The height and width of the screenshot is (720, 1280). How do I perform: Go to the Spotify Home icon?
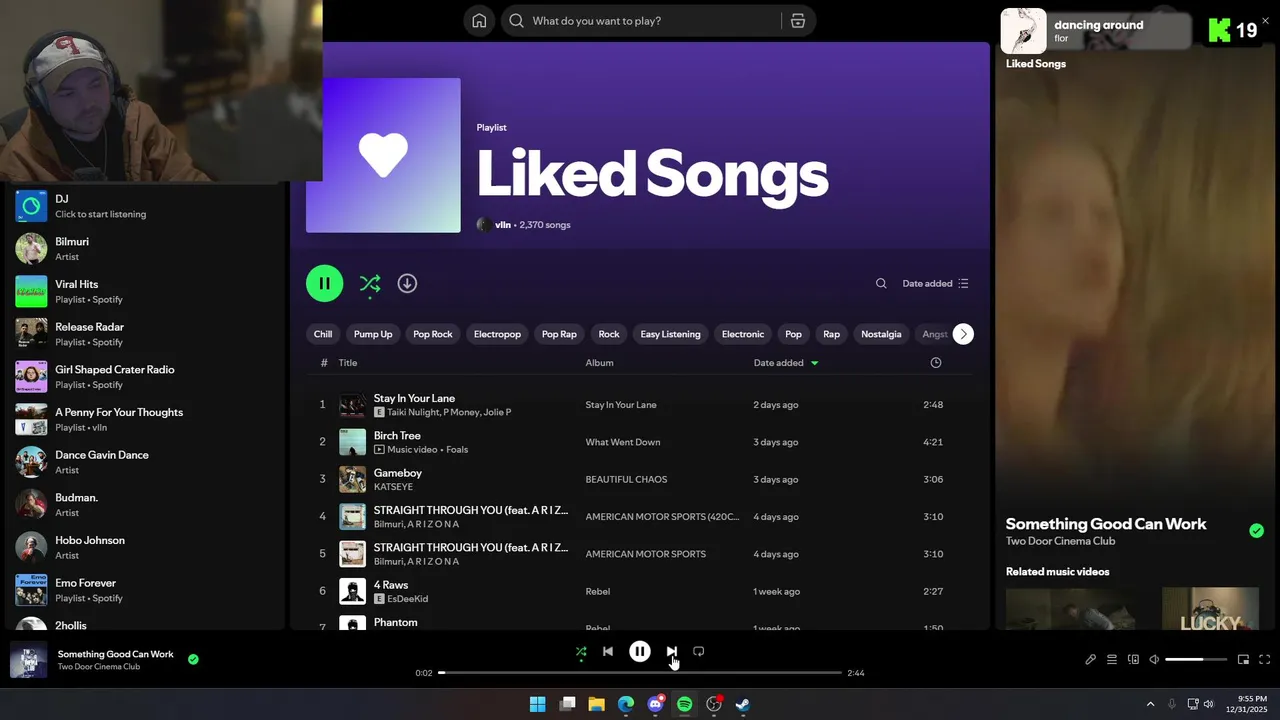click(x=479, y=21)
